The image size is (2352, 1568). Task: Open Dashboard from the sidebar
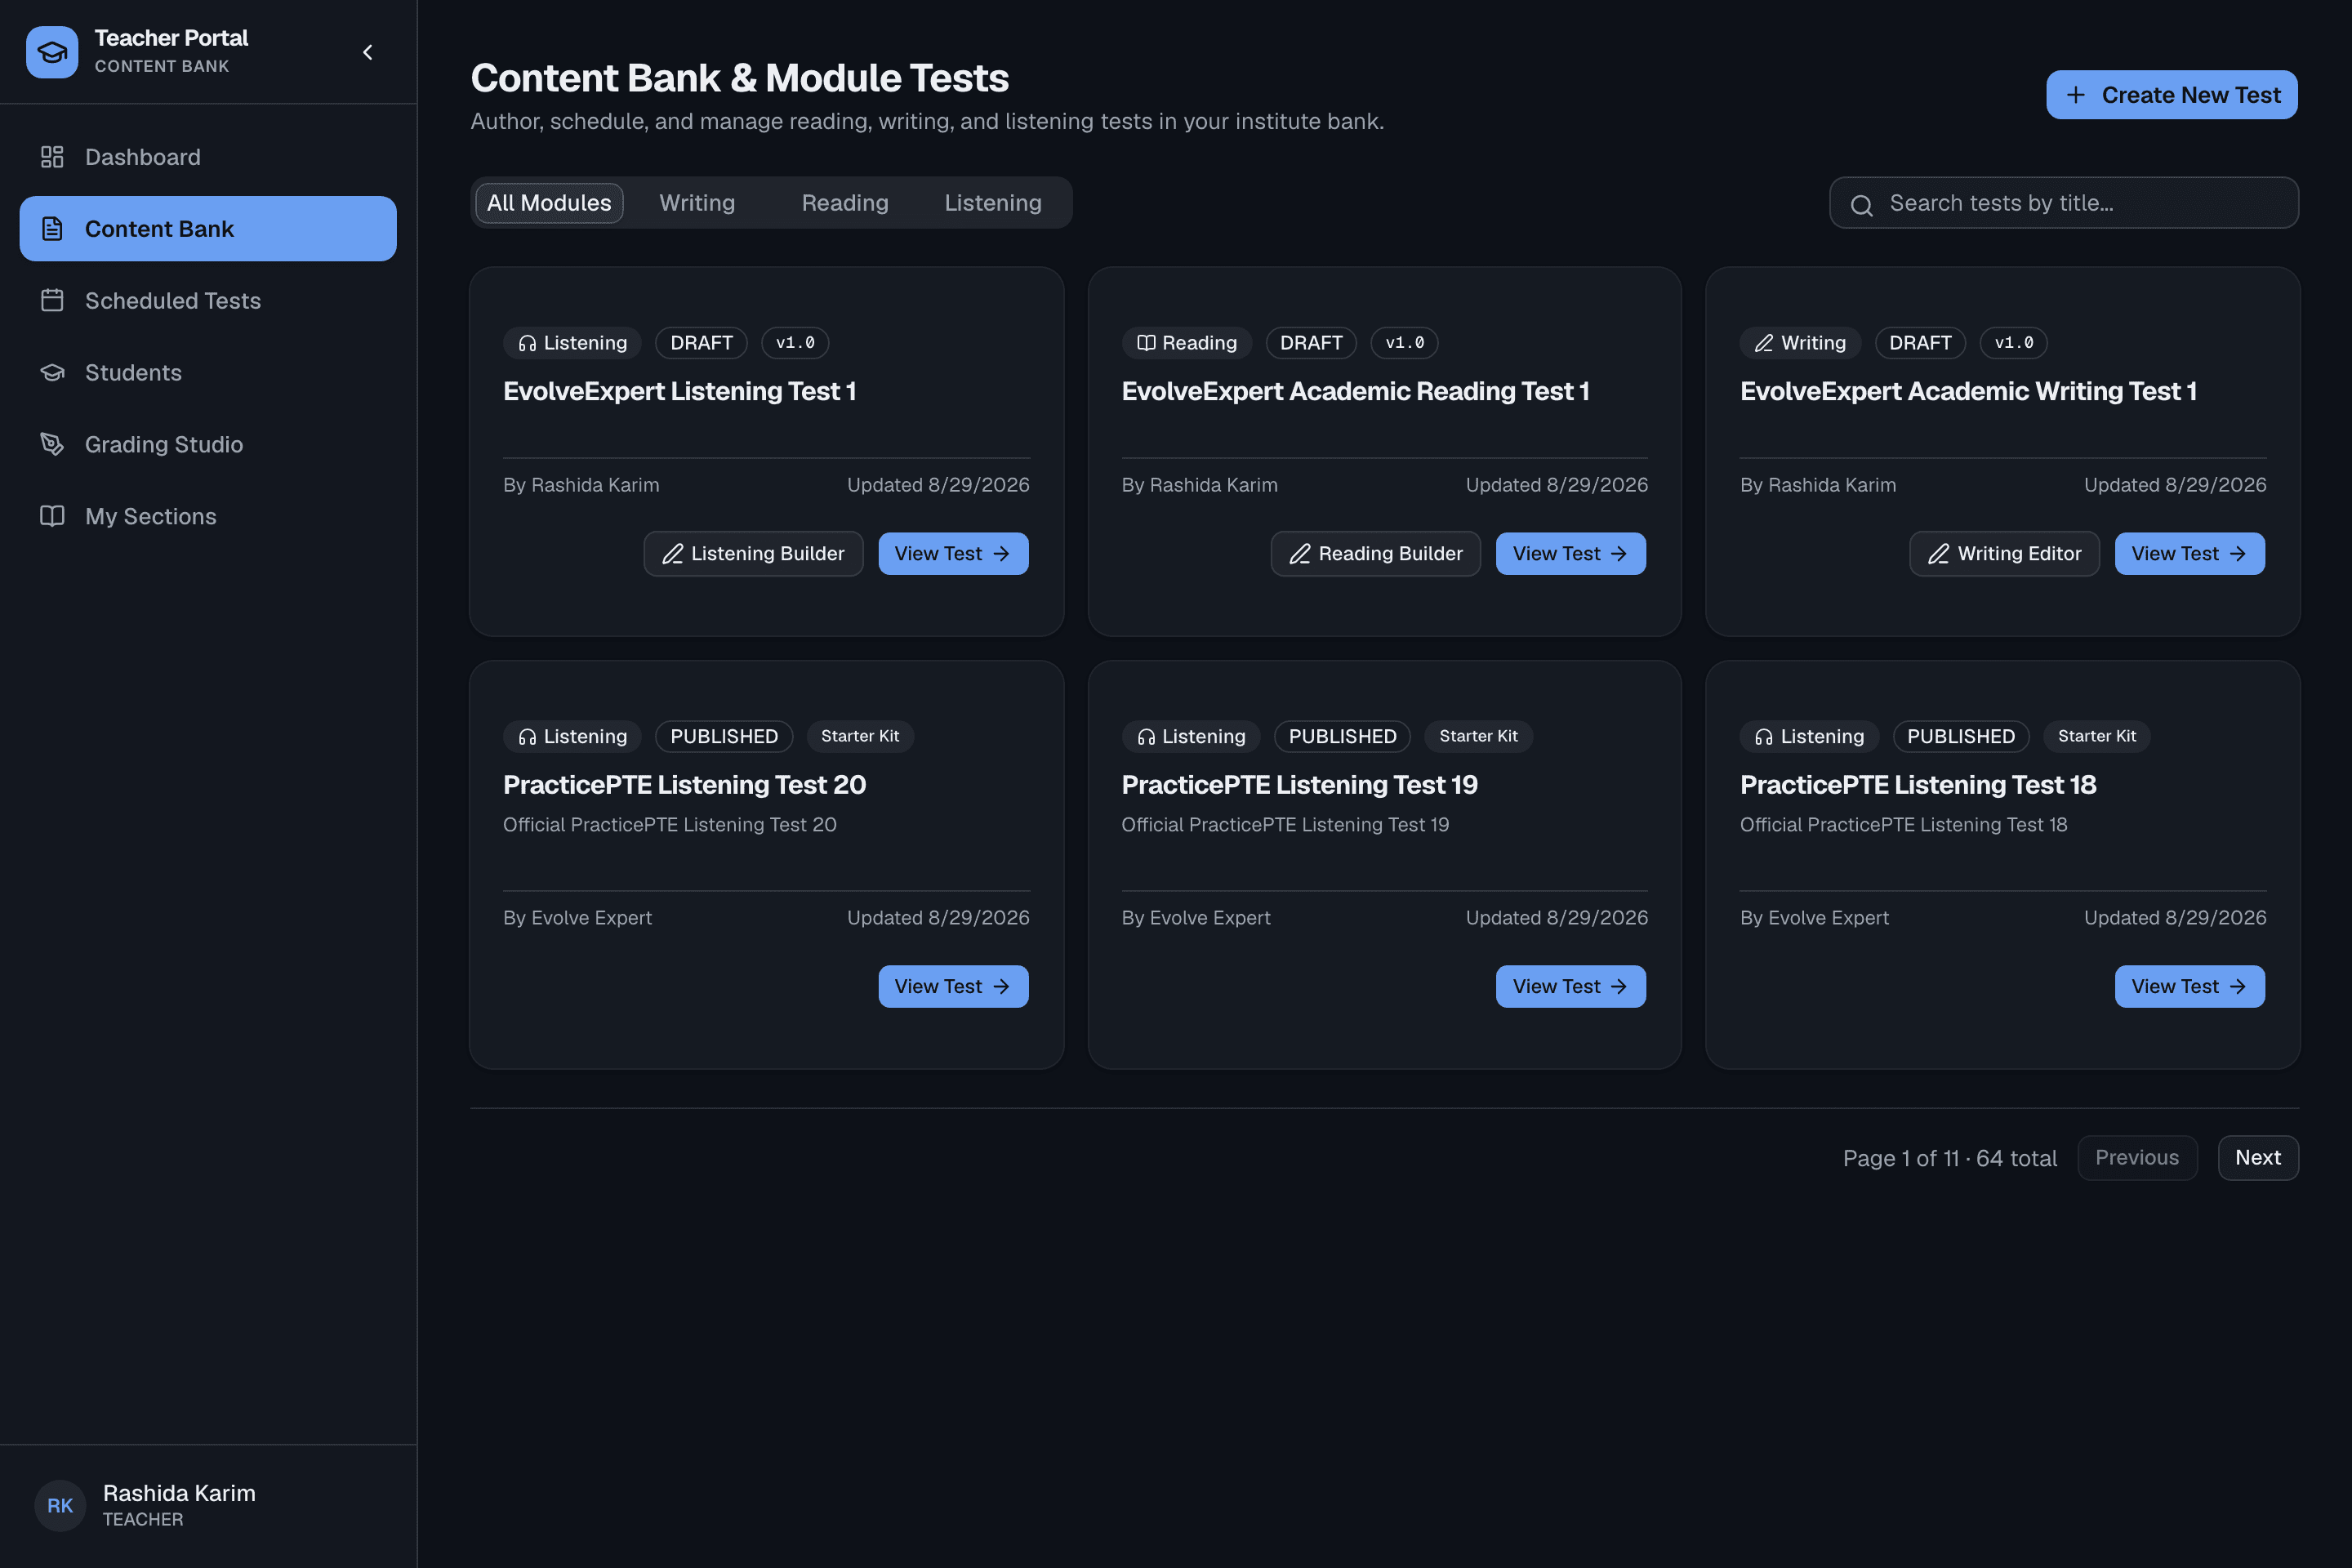(x=208, y=157)
